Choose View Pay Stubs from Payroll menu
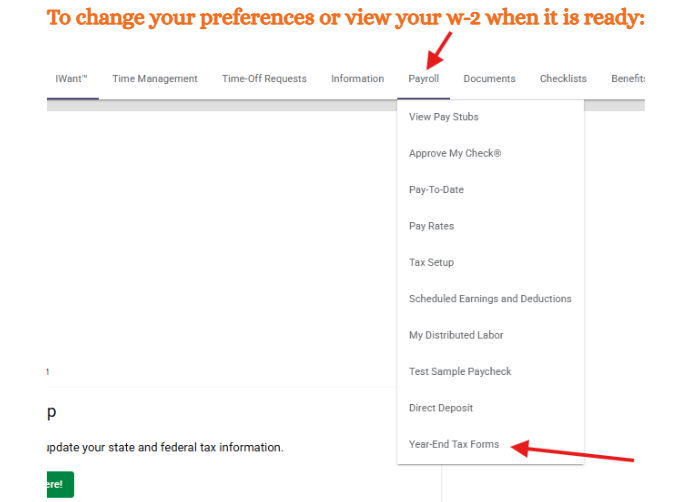The width and height of the screenshot is (692, 502). pos(444,117)
